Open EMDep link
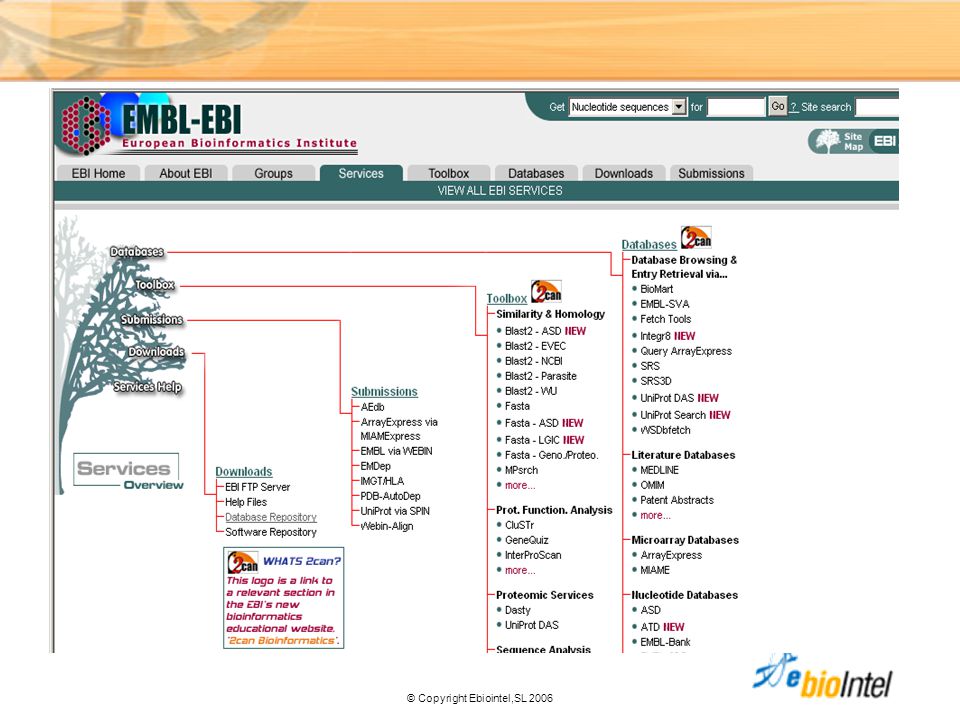Screen dimensions: 960x720 pyautogui.click(x=375, y=466)
